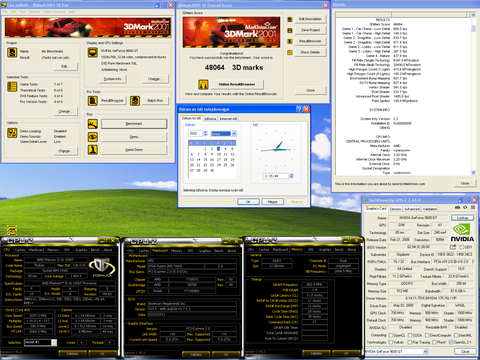This screenshot has width=480, height=360.
Task: Click the Lookup button in GPU-Z
Action: point(462,218)
